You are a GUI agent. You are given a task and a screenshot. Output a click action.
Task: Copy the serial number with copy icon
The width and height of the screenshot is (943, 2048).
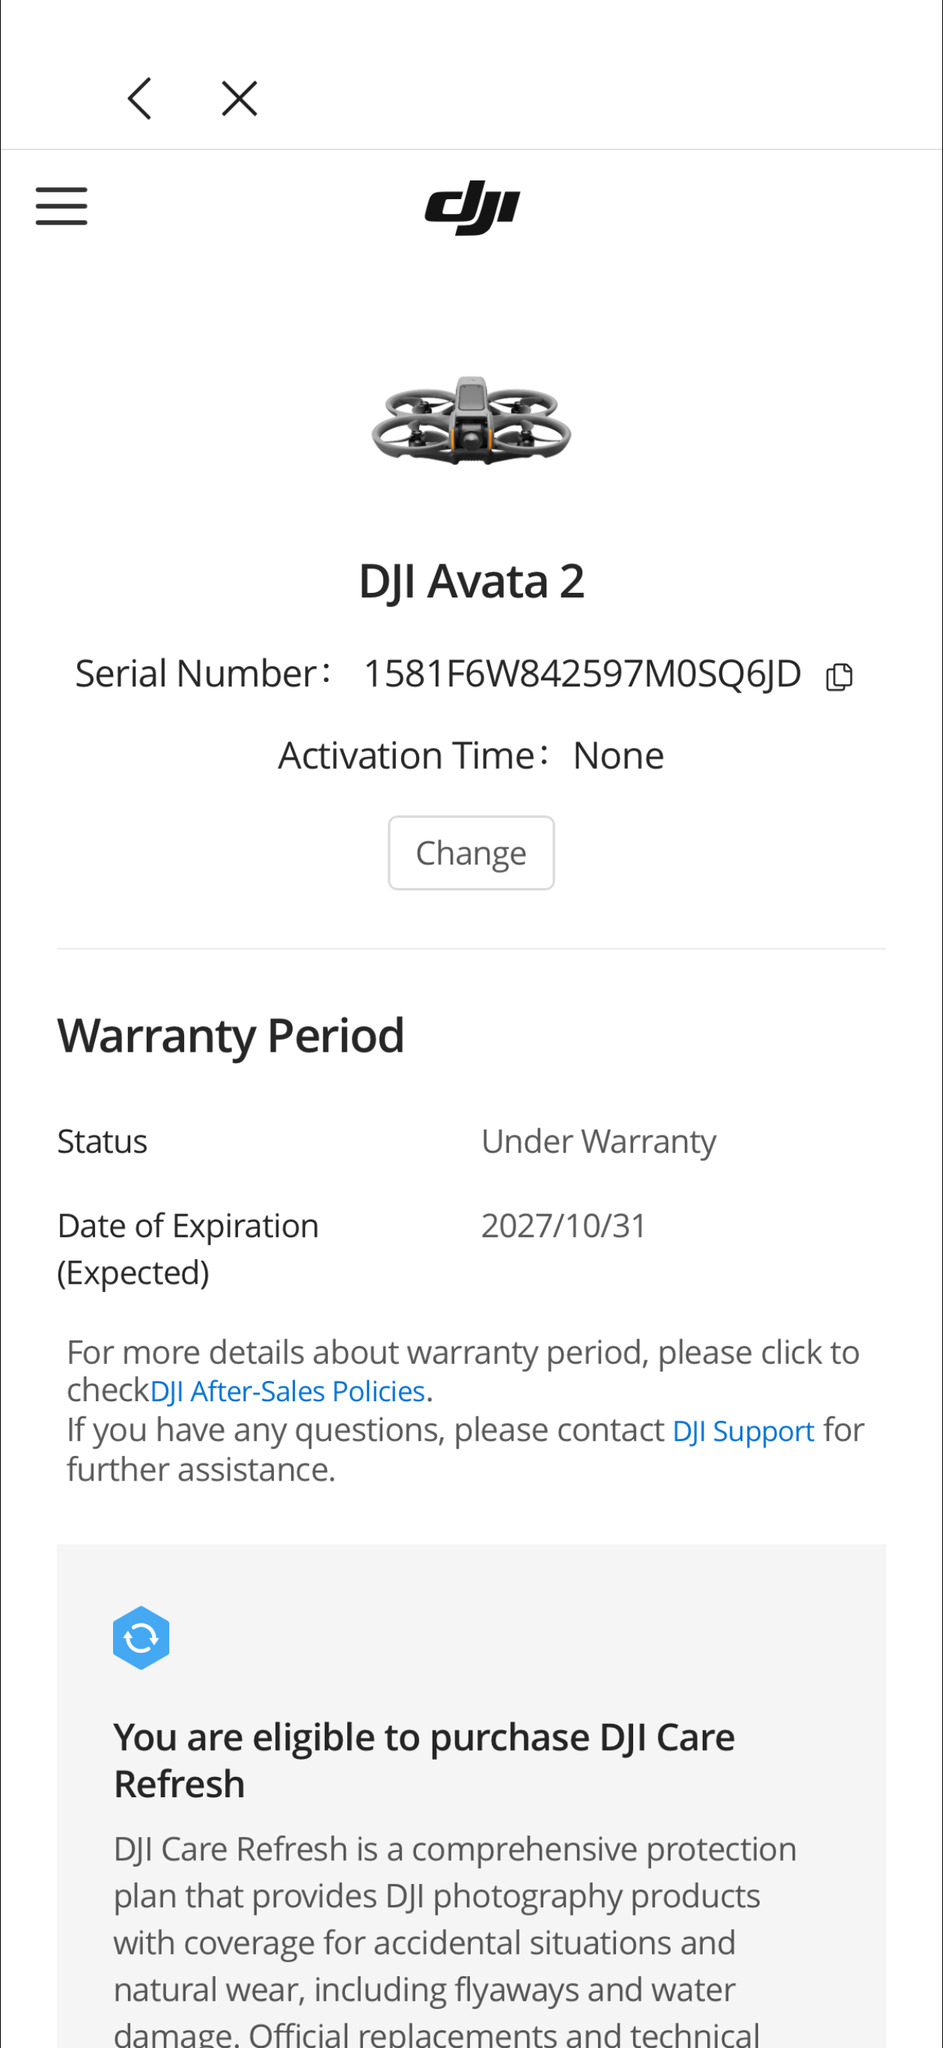(839, 677)
